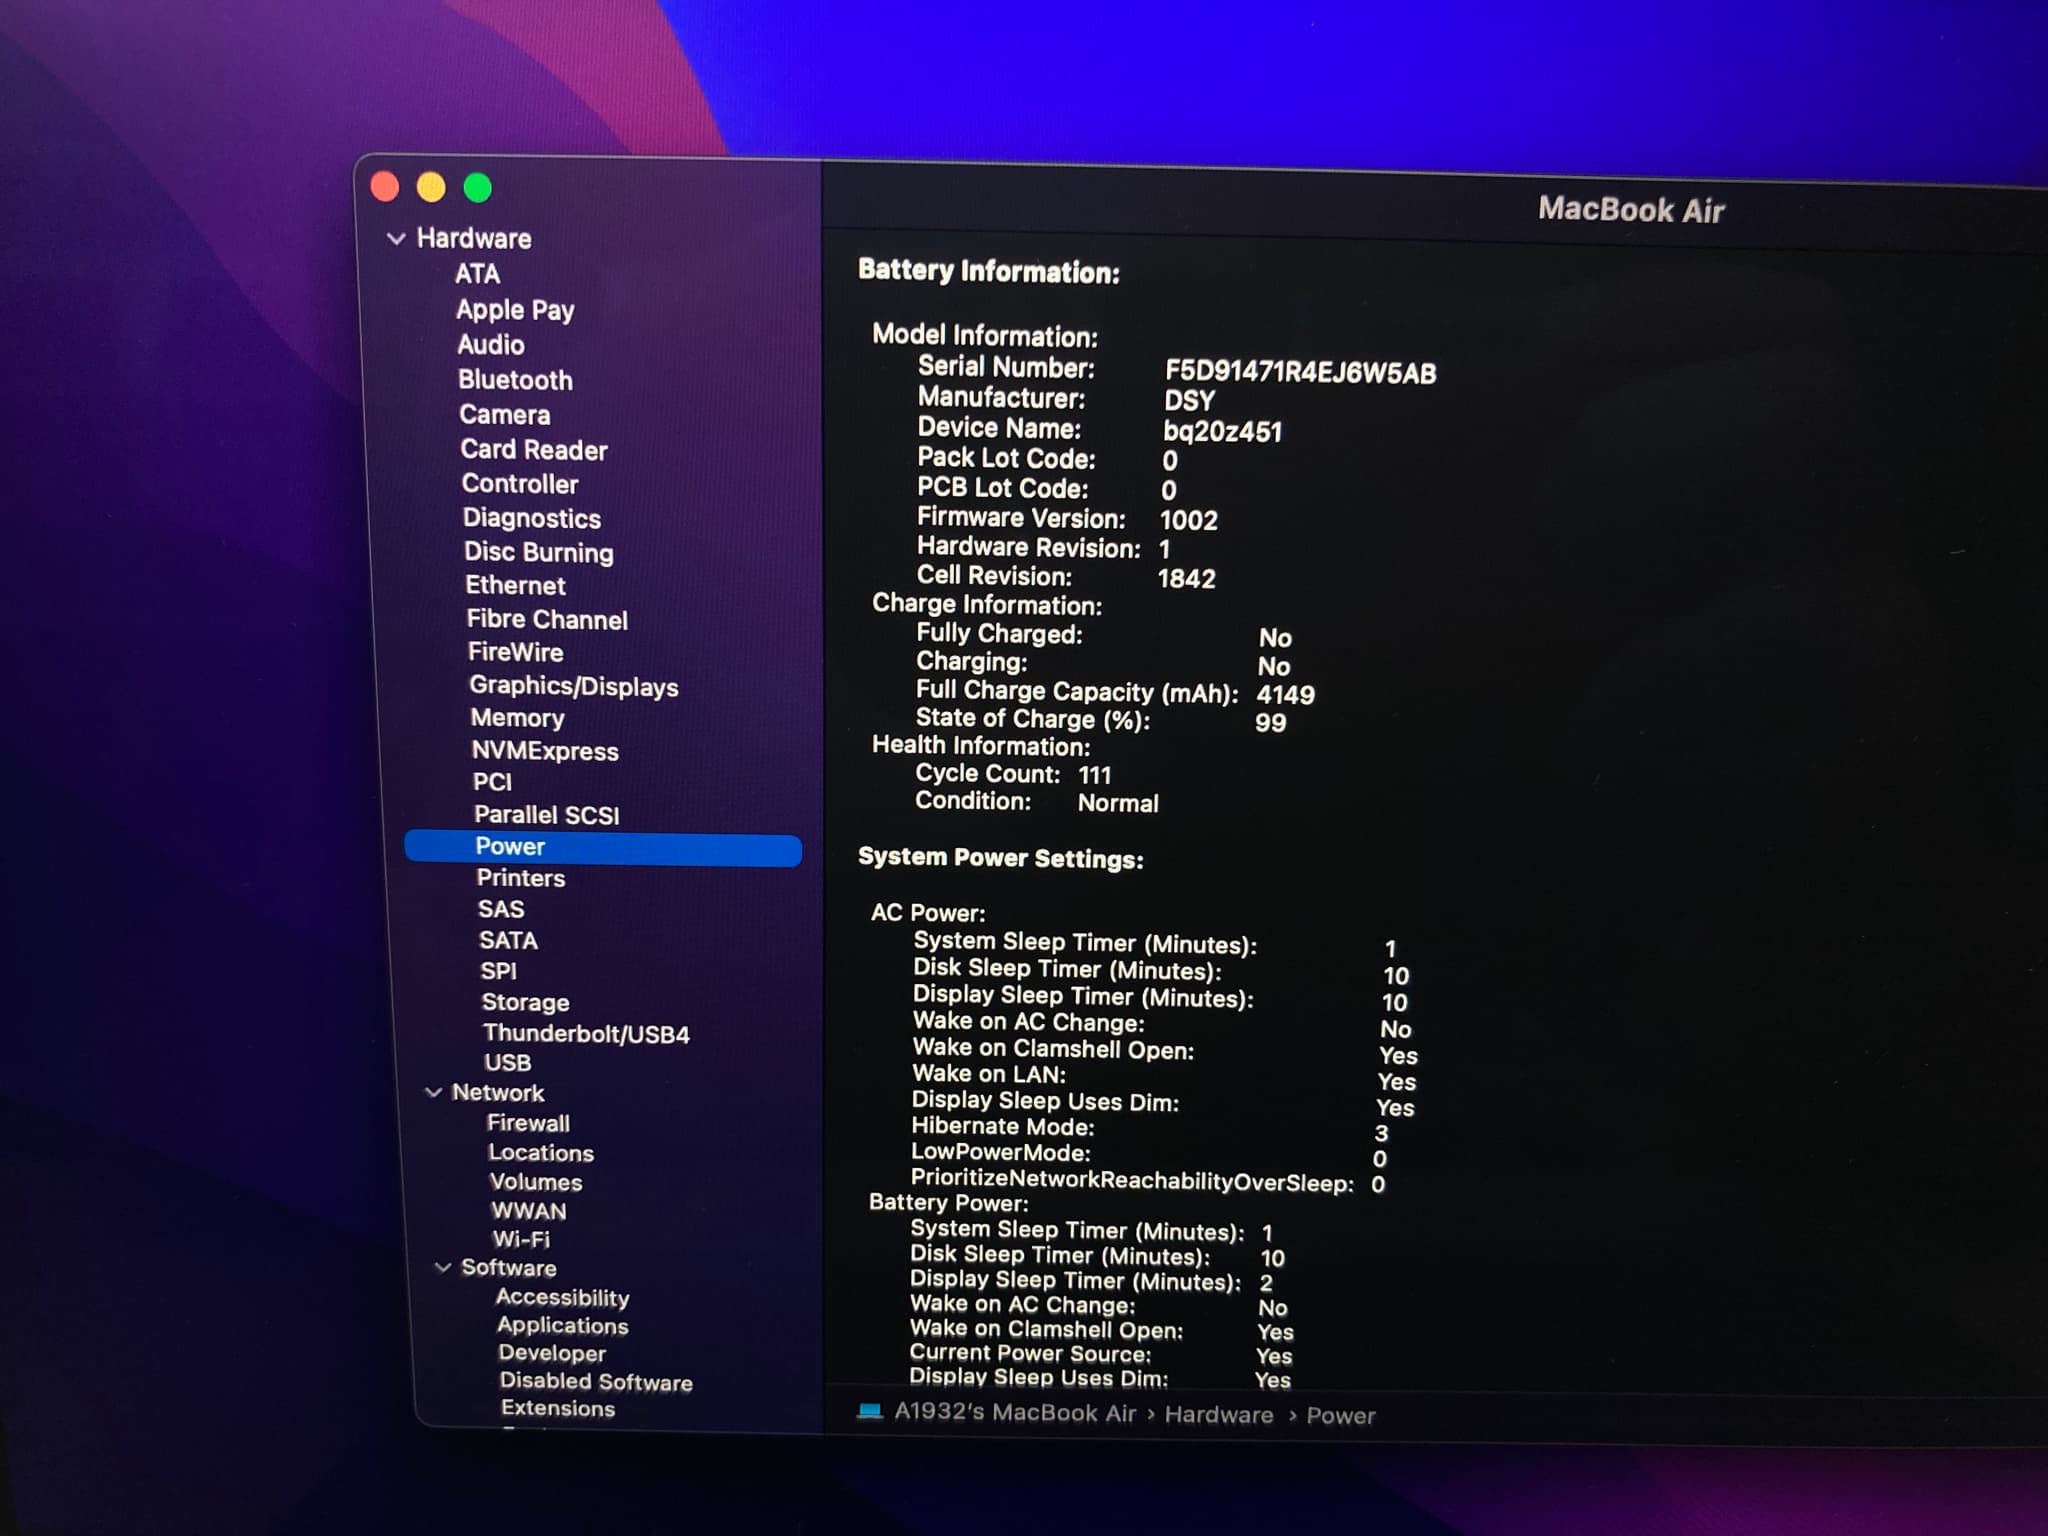
Task: Click the MacBook Air window title
Action: [x=1630, y=210]
